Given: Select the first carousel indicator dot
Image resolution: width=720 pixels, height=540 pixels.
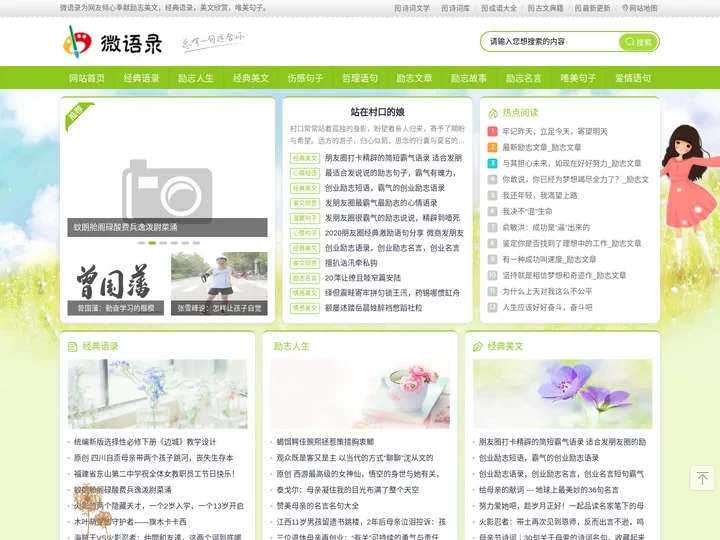Looking at the screenshot, I should tap(141, 243).
